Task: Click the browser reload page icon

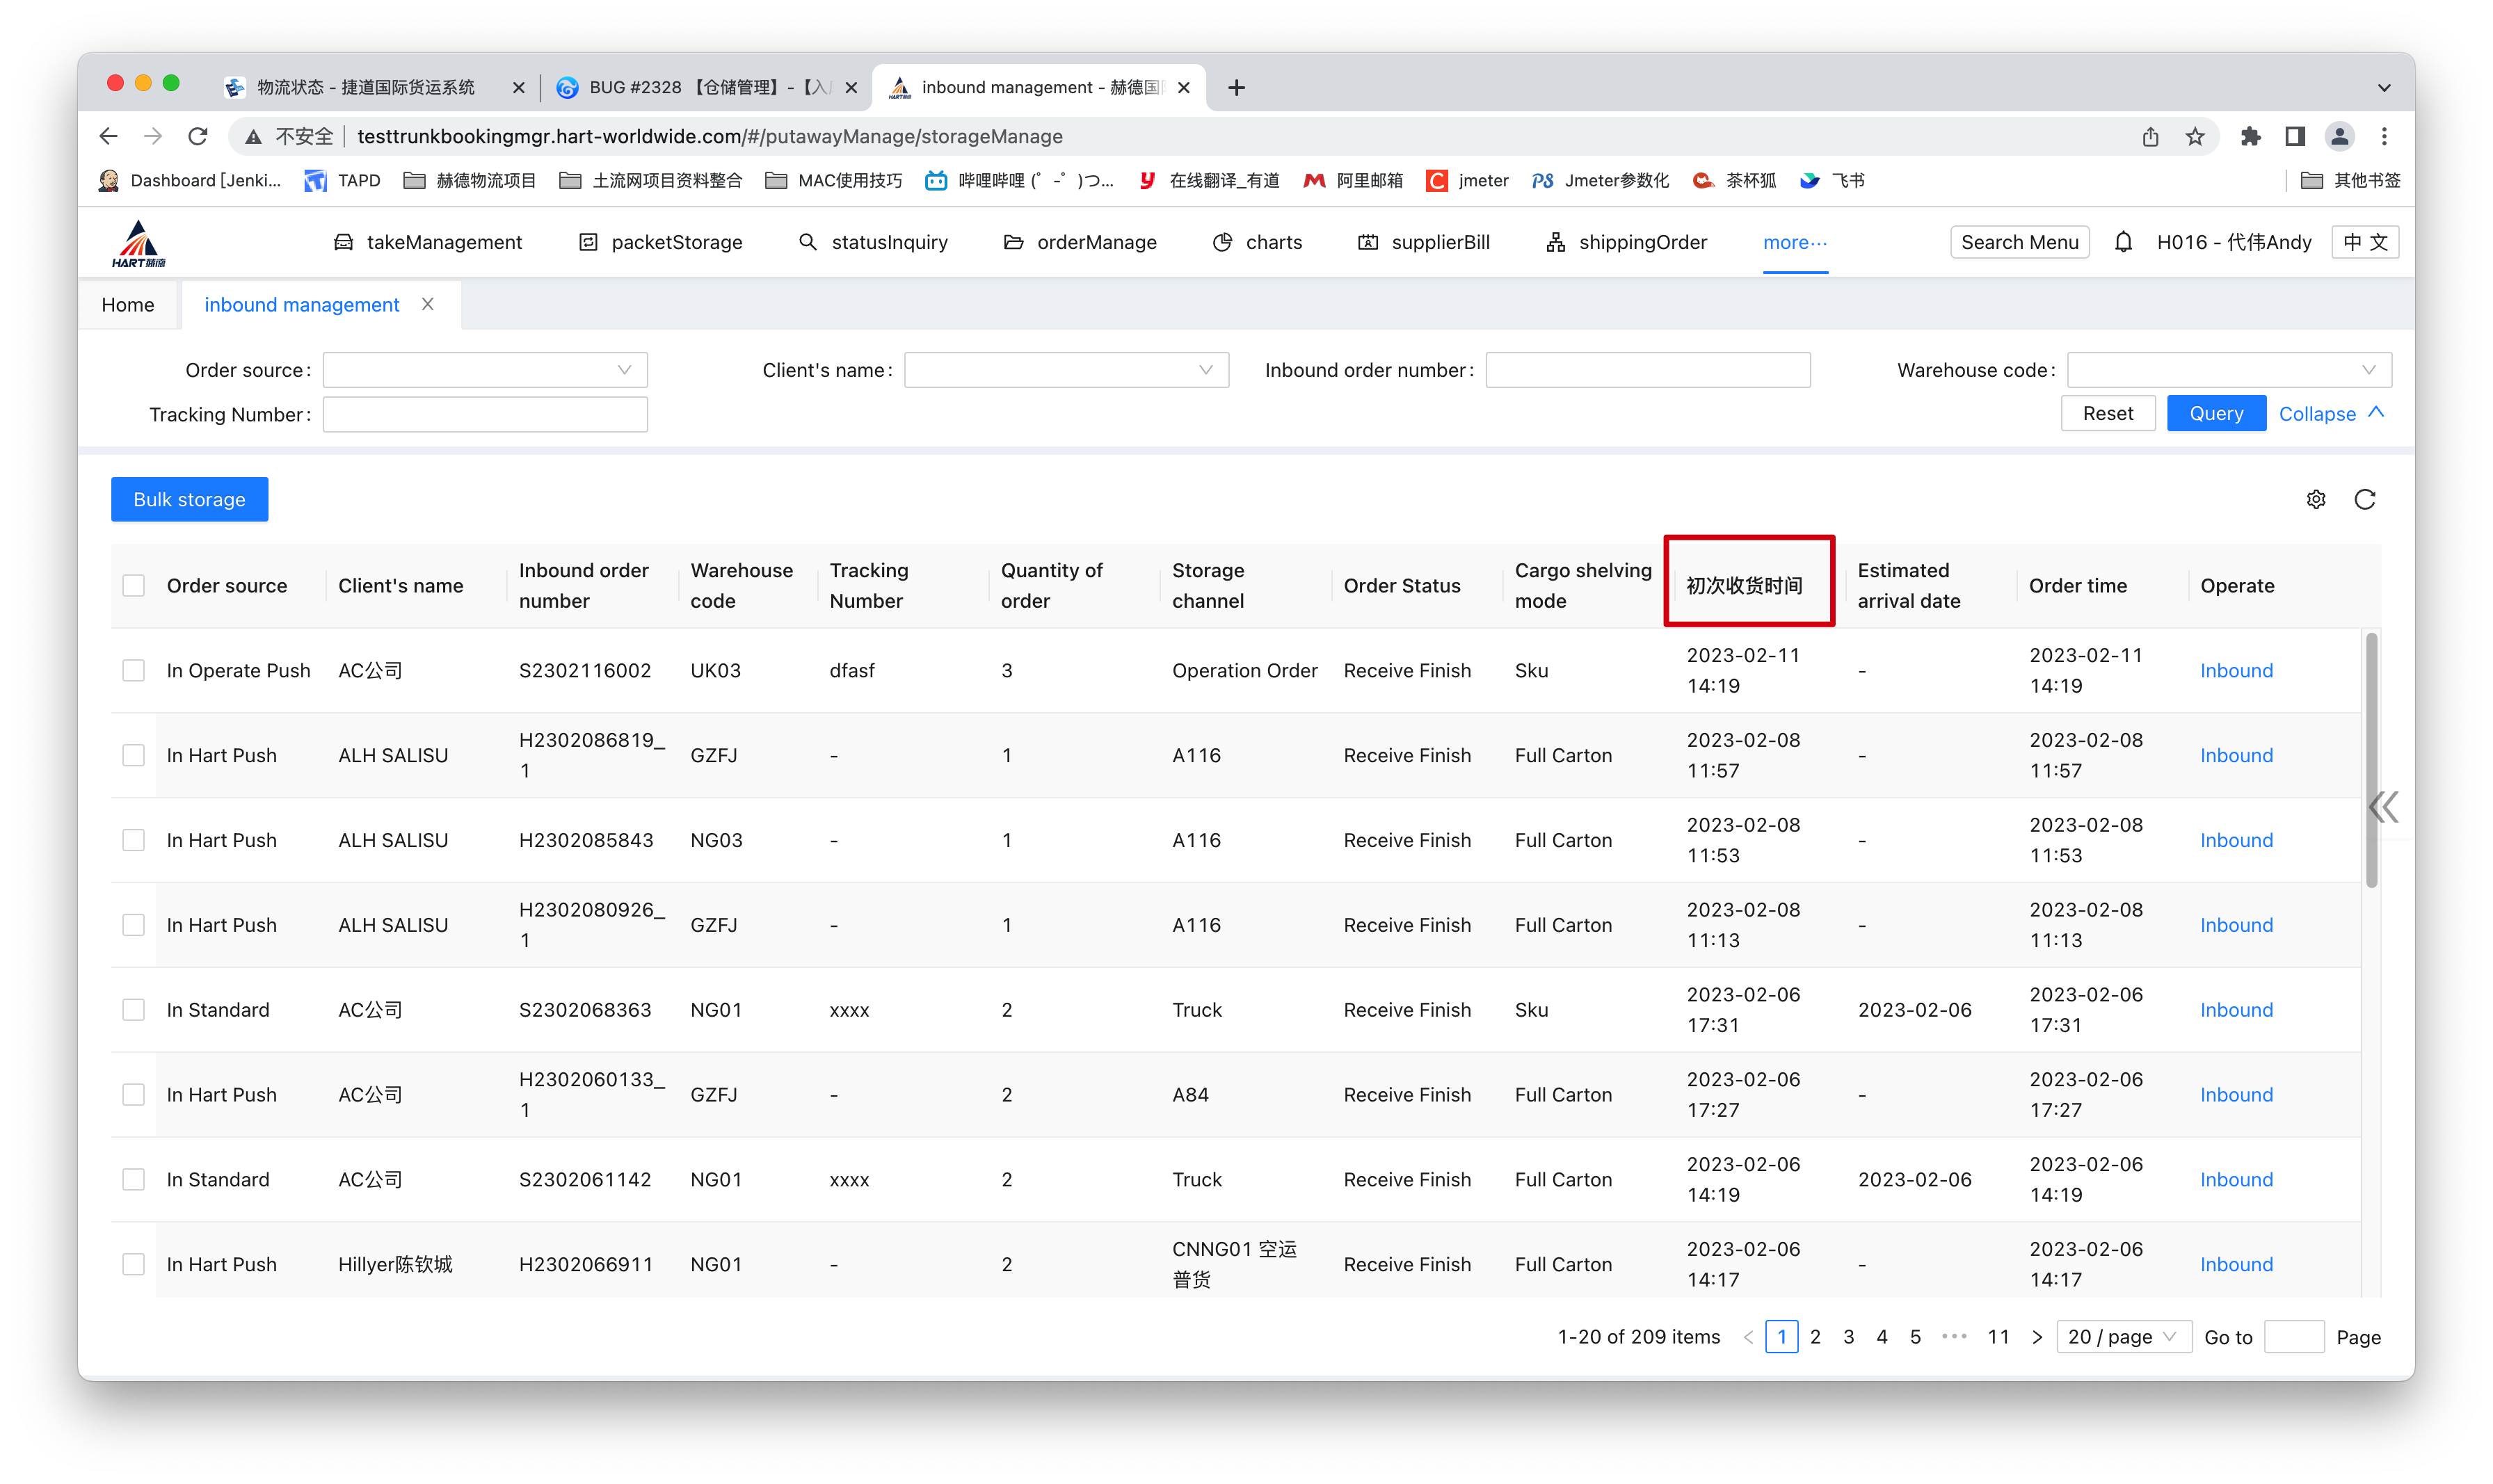Action: pos(198,136)
